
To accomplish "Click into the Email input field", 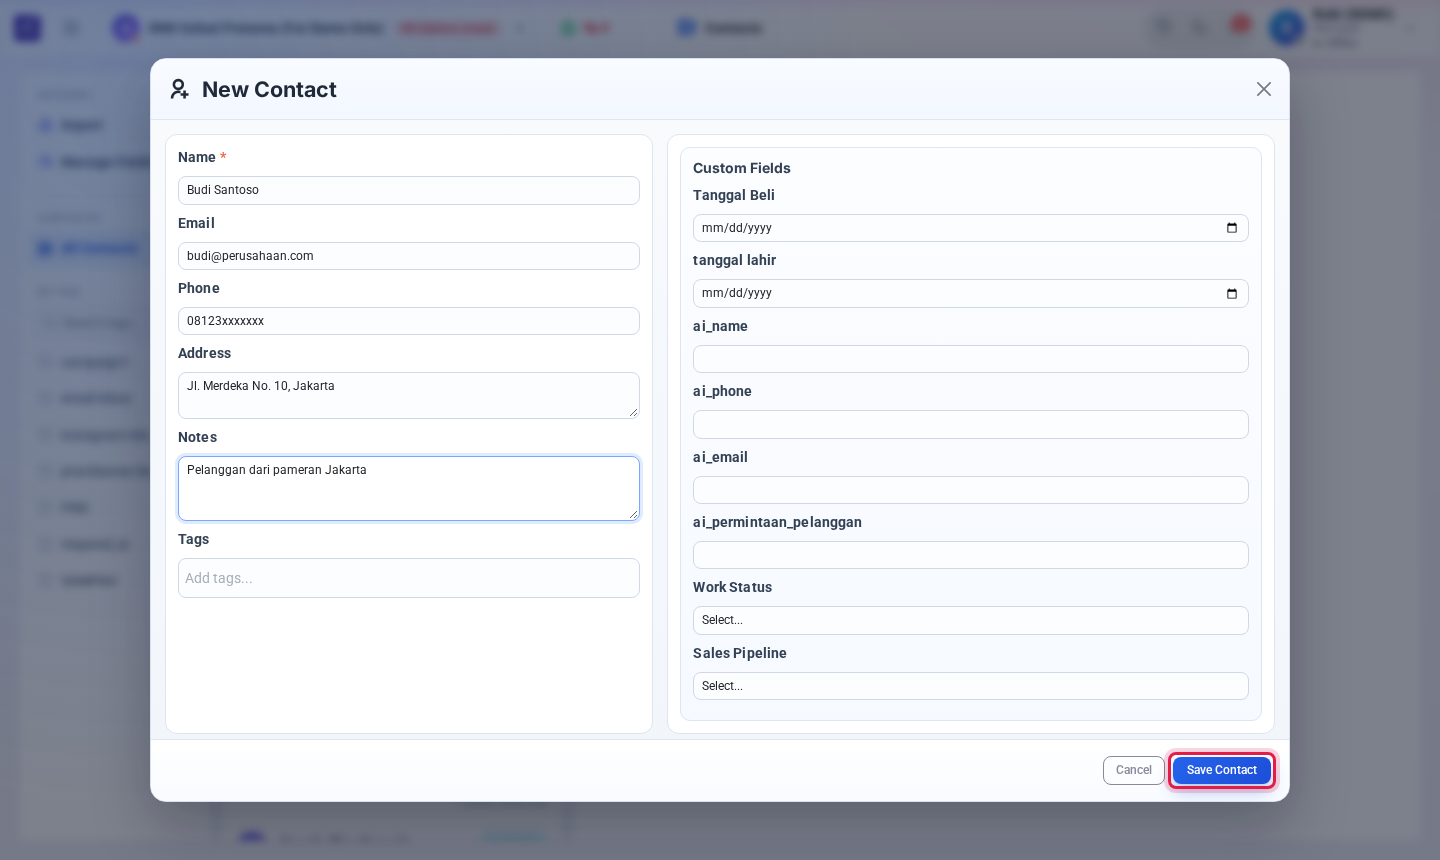I will (x=409, y=256).
